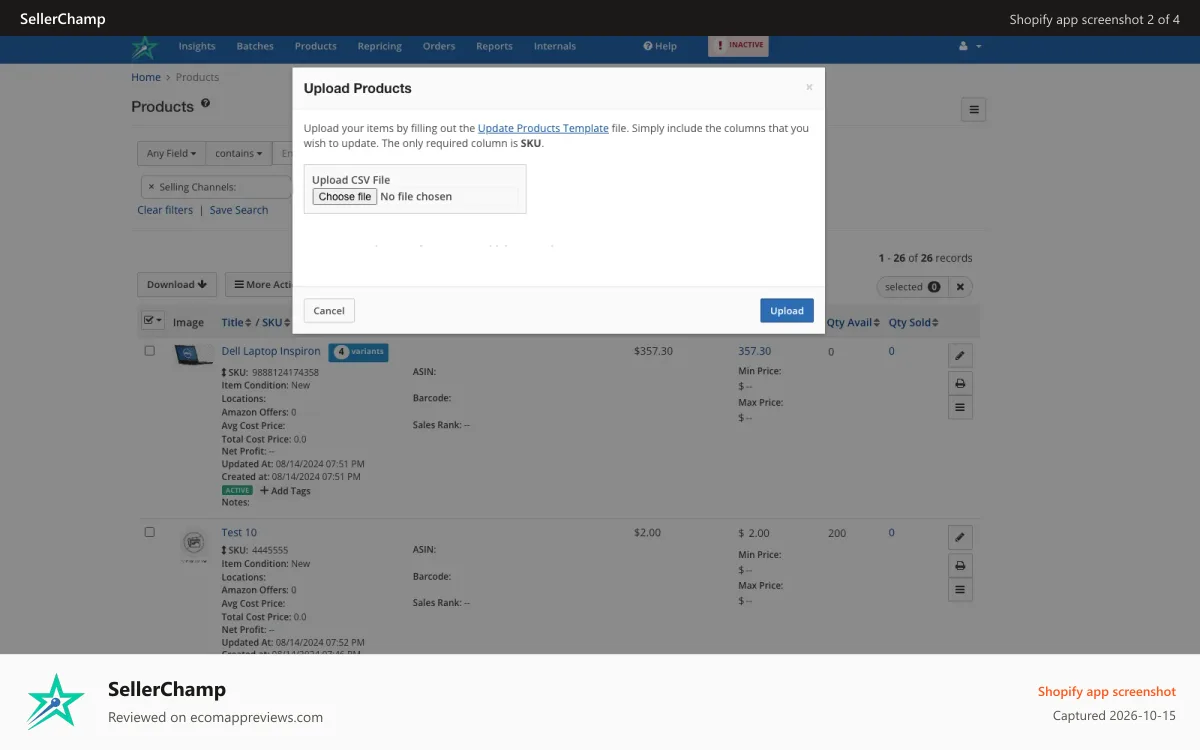This screenshot has height=750, width=1200.
Task: Click the clear selection X icon
Action: (960, 287)
